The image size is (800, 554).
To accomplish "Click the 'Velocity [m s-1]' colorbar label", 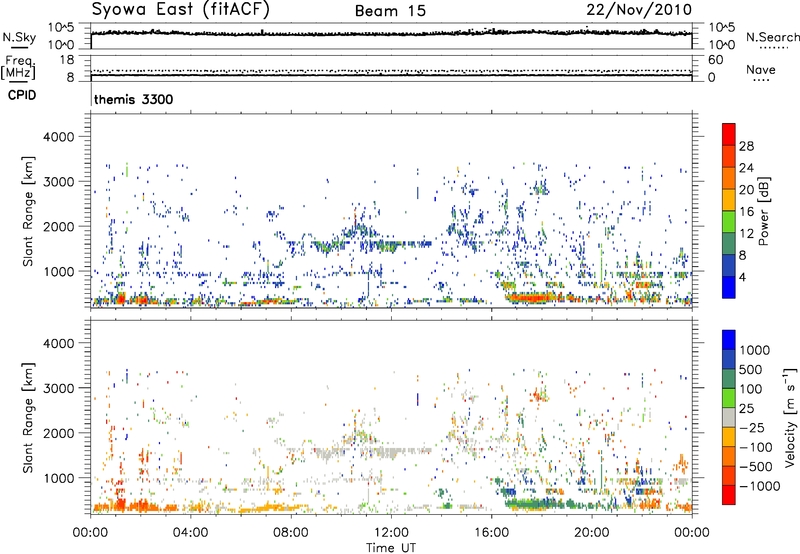I will [790, 417].
